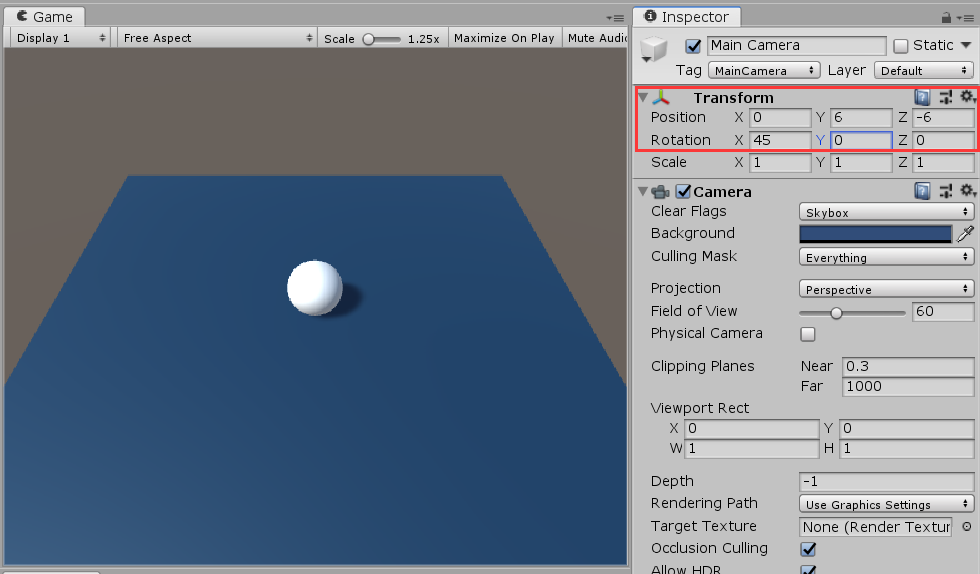Toggle Main Camera active checkbox
This screenshot has height=574, width=980.
point(693,46)
